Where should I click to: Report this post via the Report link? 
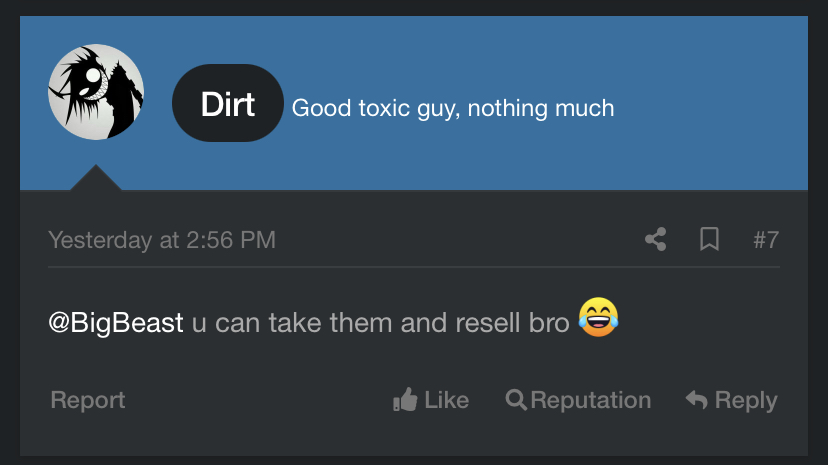88,400
